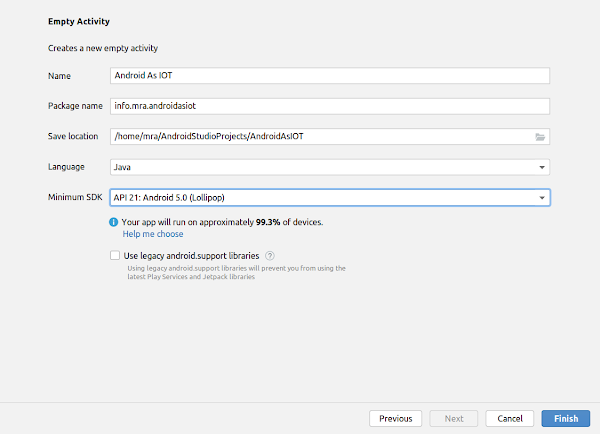Click the blue info icon by device percentage

114,222
